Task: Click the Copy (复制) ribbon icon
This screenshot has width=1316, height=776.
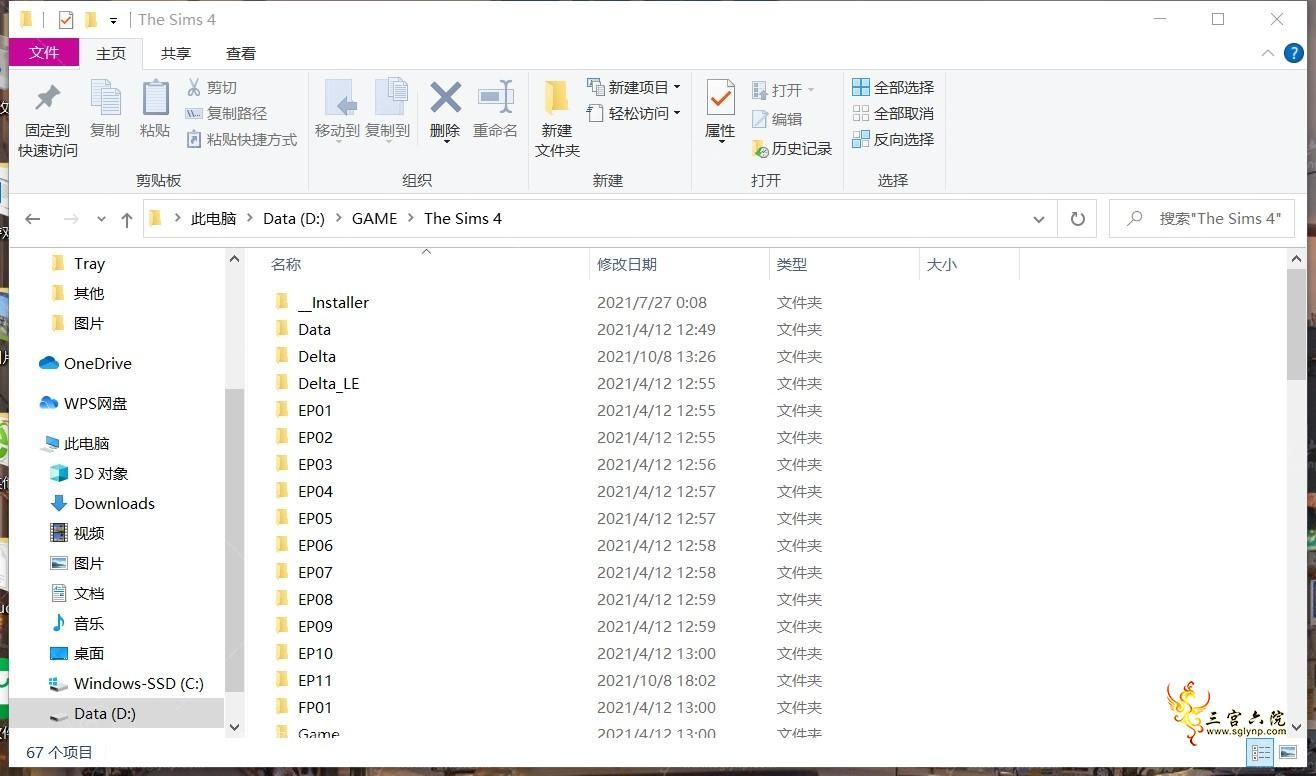Action: click(x=105, y=98)
